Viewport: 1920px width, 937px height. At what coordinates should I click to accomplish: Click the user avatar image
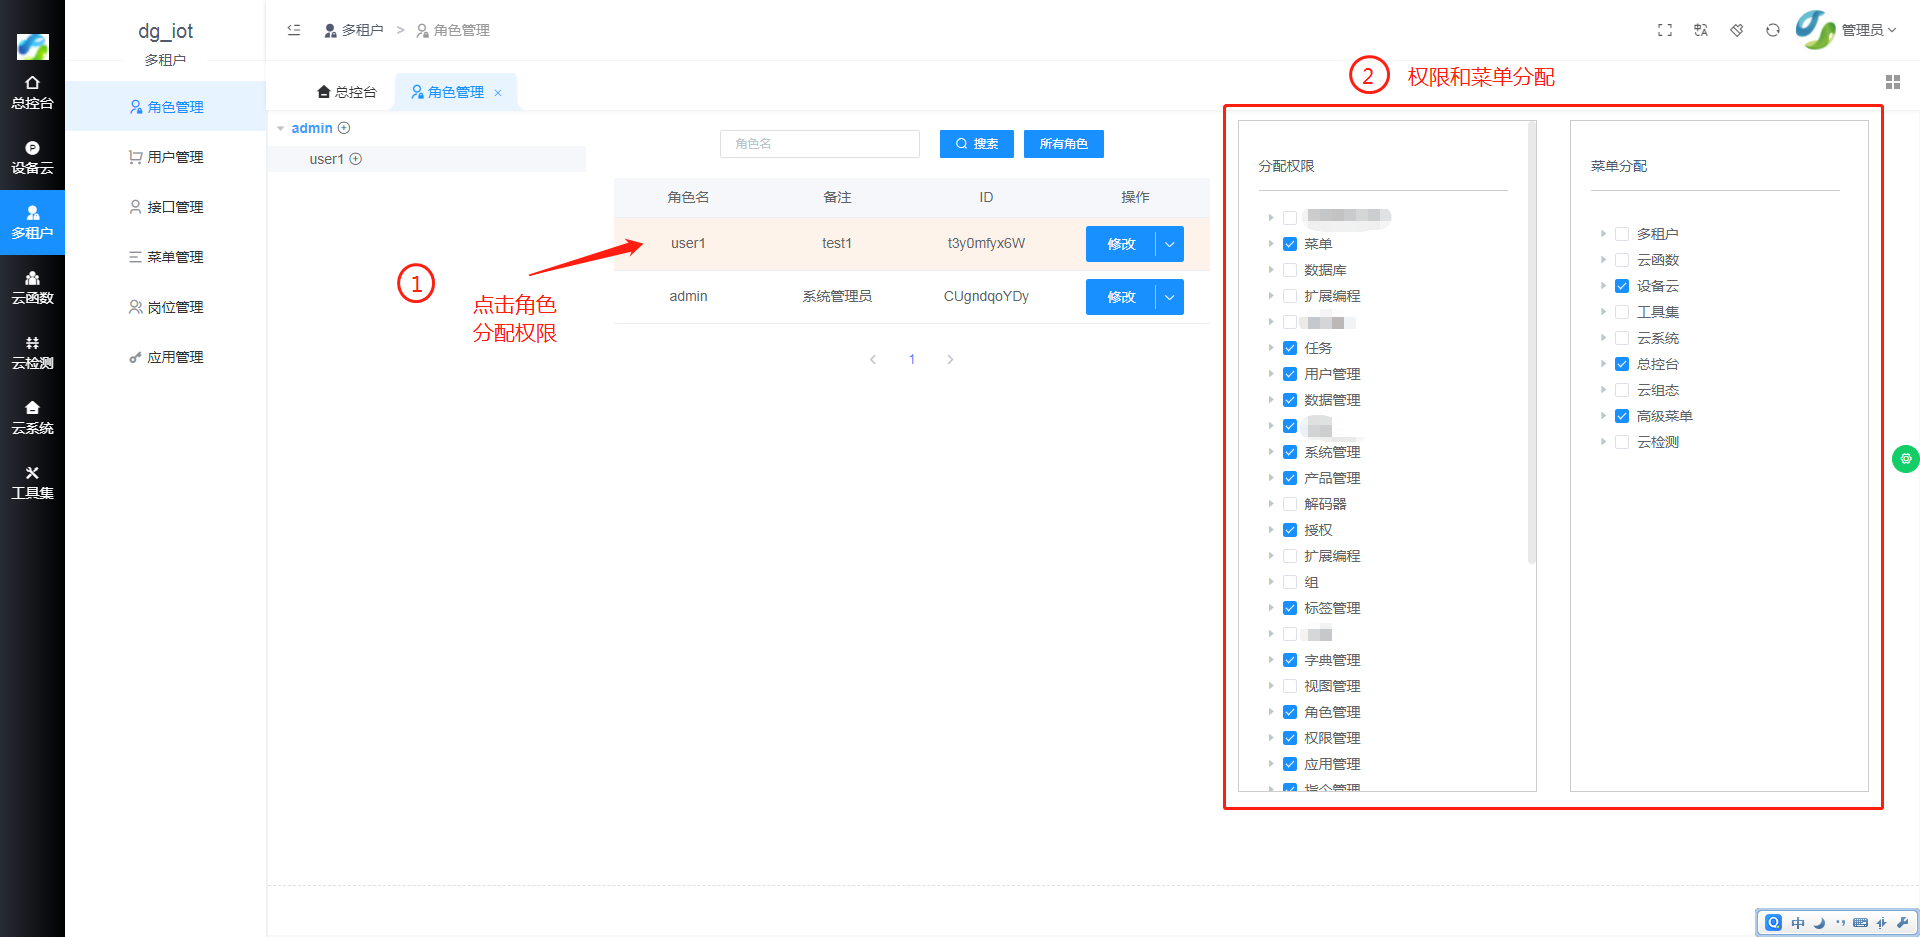click(x=1815, y=29)
